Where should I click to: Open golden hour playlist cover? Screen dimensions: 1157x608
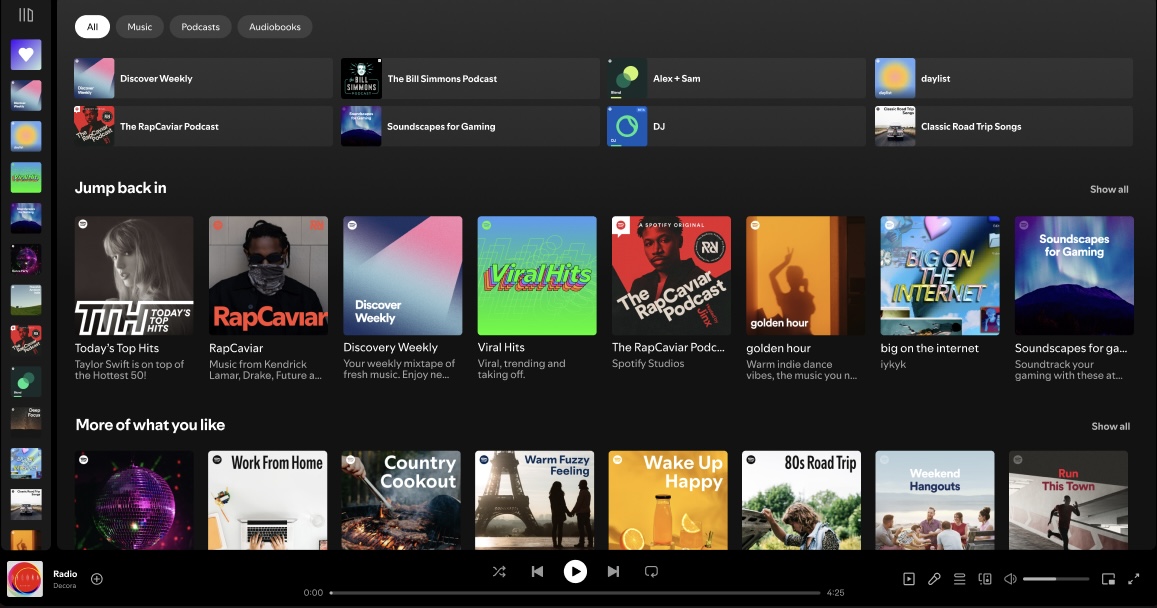[806, 276]
